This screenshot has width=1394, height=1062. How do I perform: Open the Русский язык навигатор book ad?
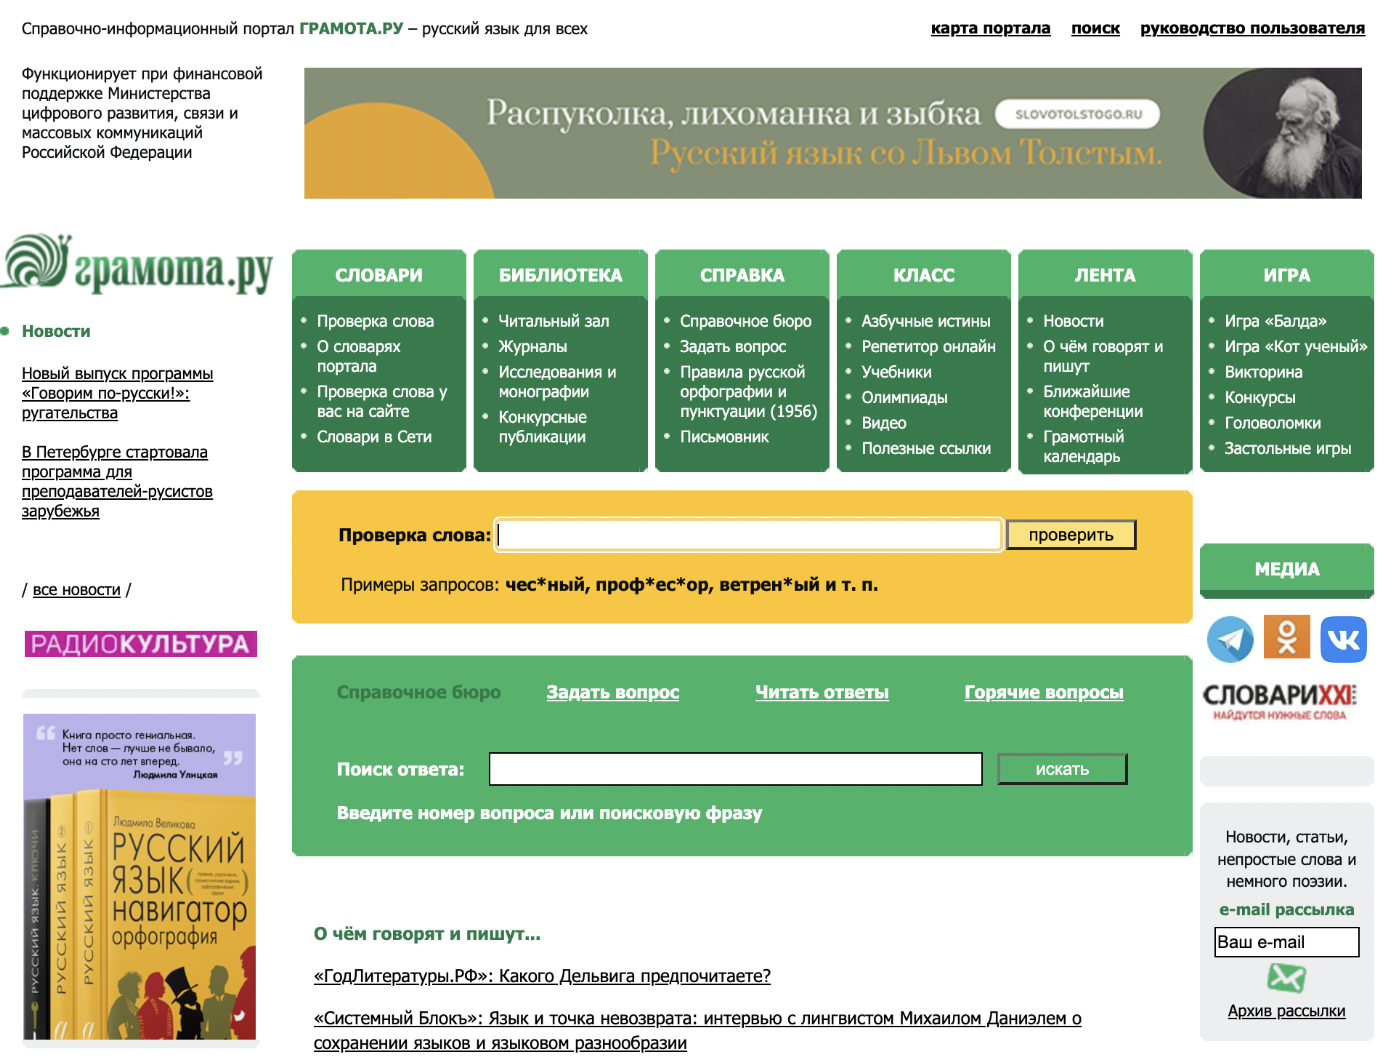tap(140, 877)
